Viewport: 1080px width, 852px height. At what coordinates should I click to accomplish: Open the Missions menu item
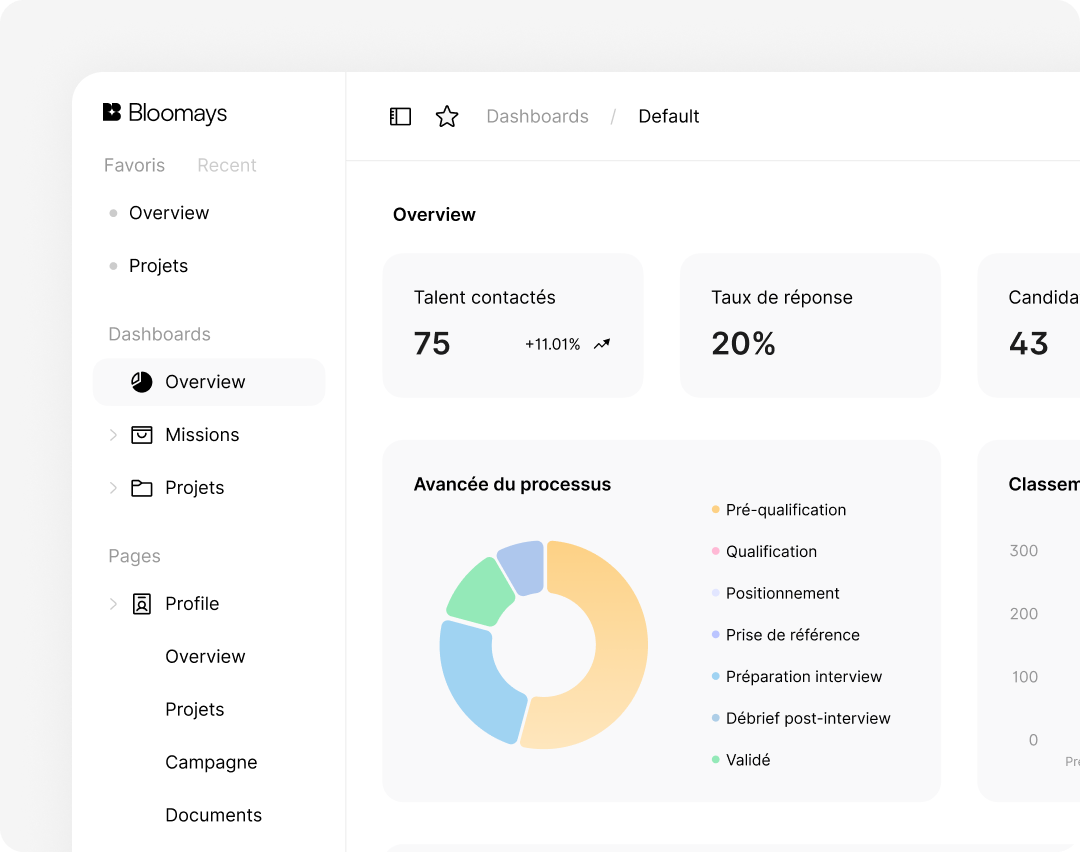(x=202, y=435)
